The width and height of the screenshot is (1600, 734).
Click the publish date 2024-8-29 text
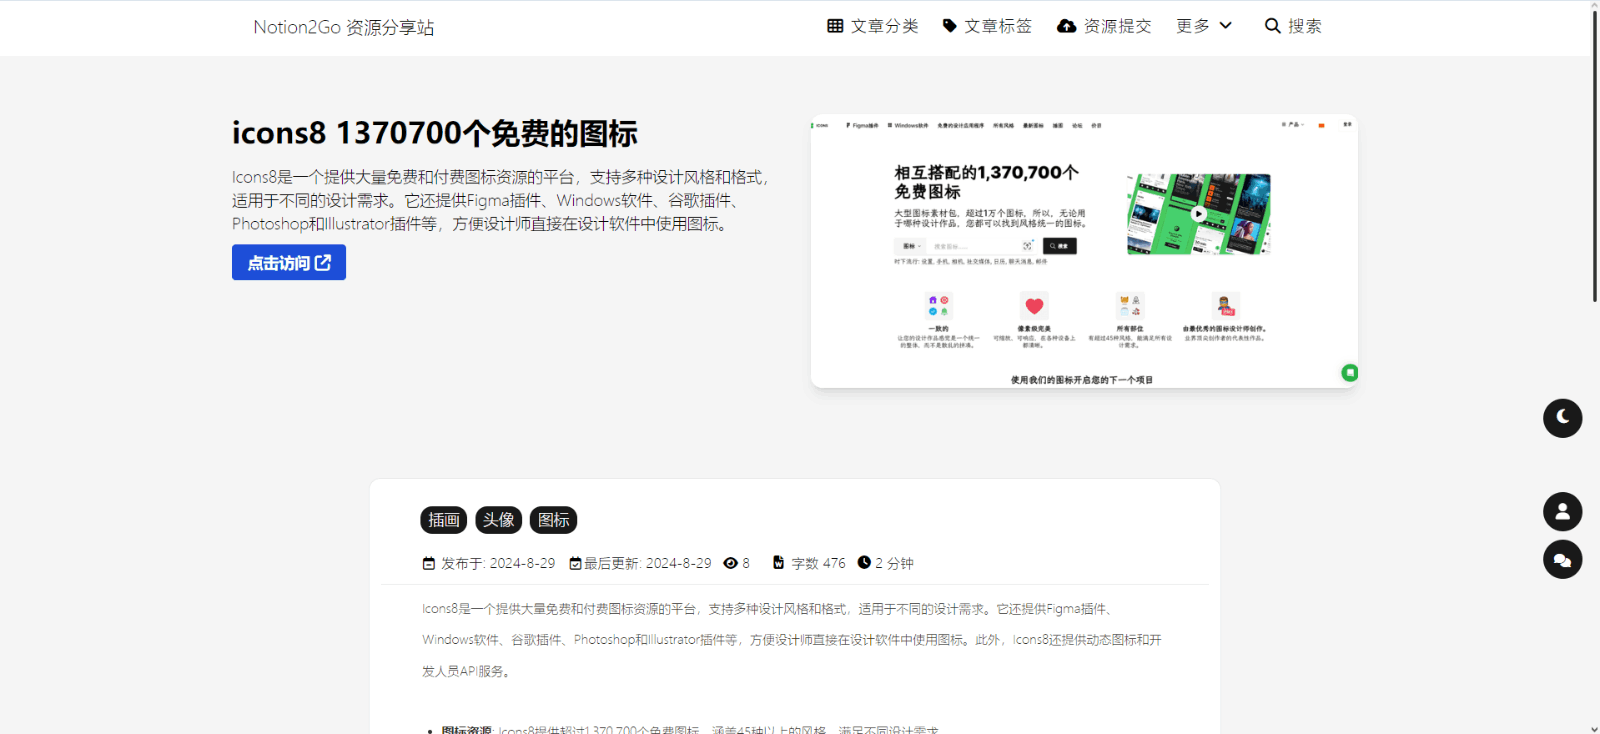click(522, 563)
